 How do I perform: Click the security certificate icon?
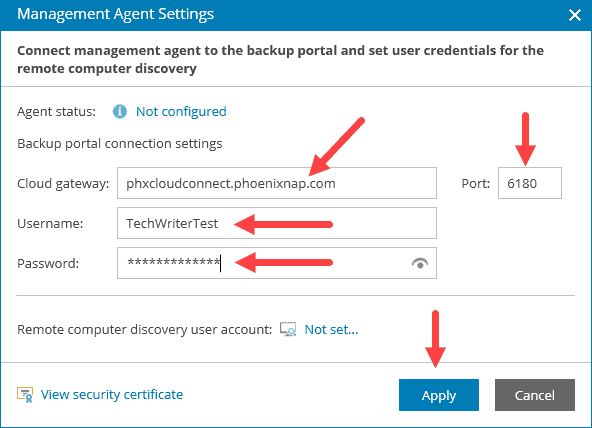(25, 394)
